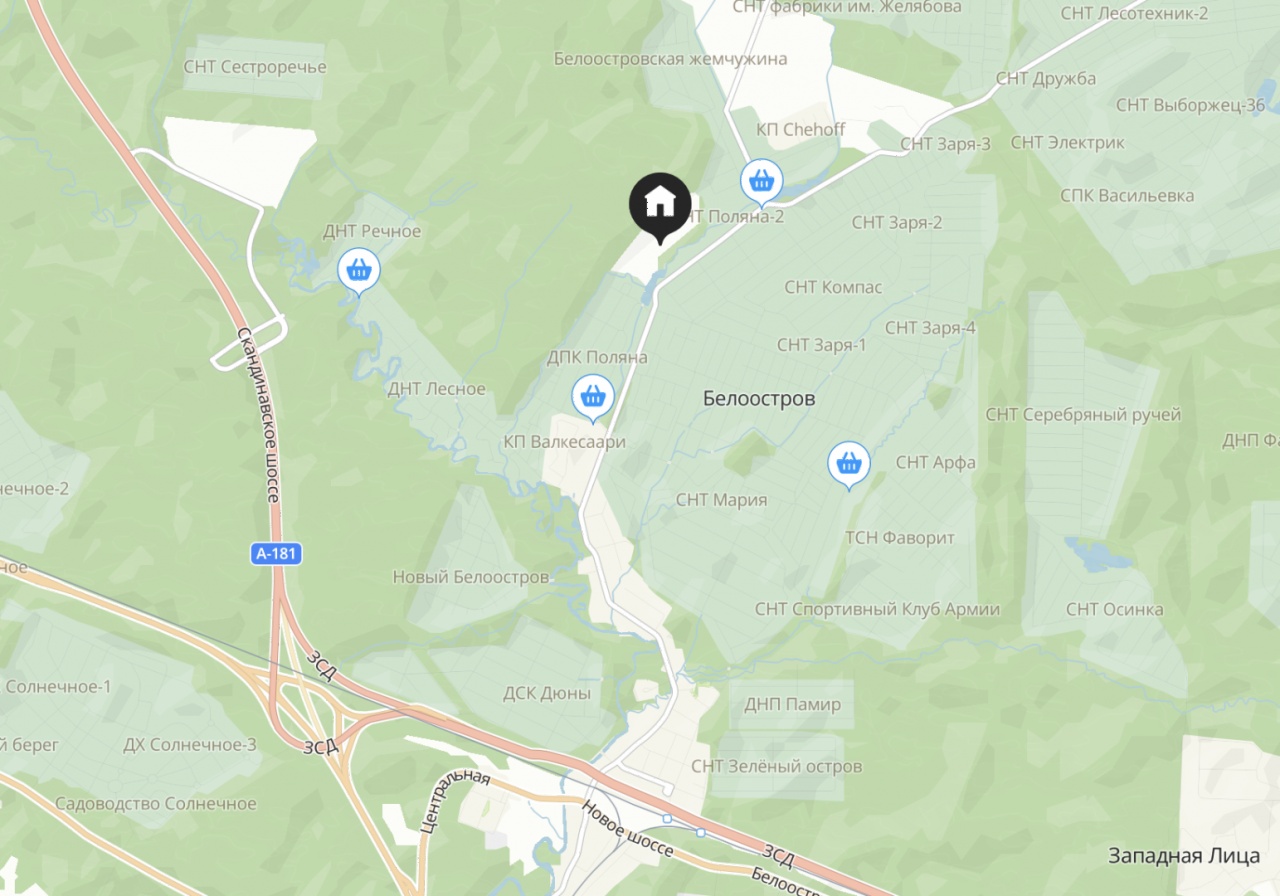This screenshot has height=896, width=1280.
Task: Click the КП Валкесаари label
Action: tap(564, 441)
